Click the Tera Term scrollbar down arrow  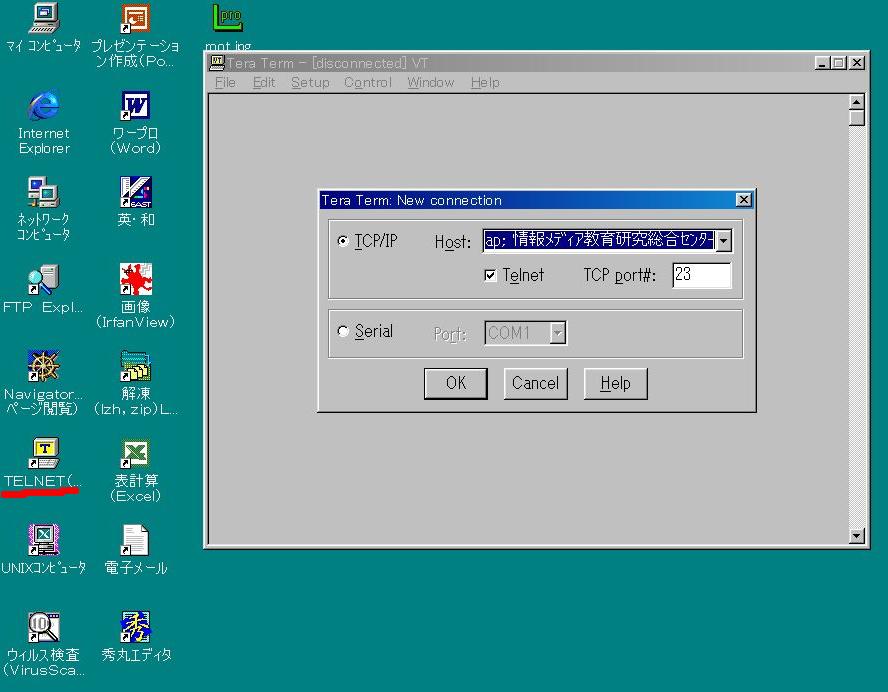[857, 536]
